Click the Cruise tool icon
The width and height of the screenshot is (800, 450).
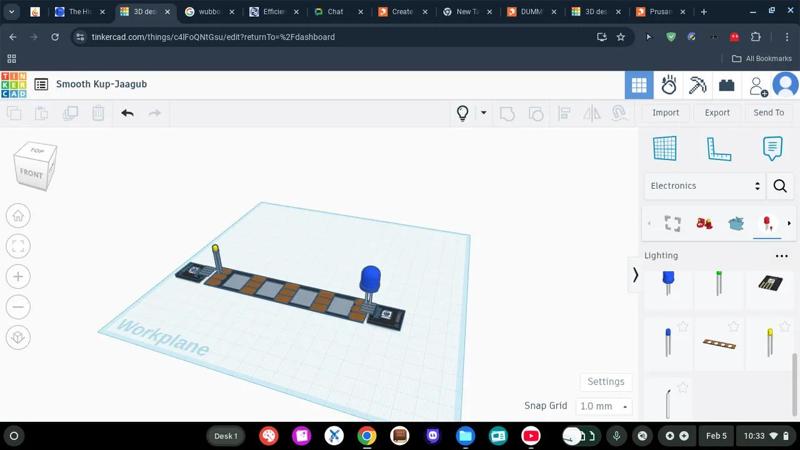click(x=619, y=113)
